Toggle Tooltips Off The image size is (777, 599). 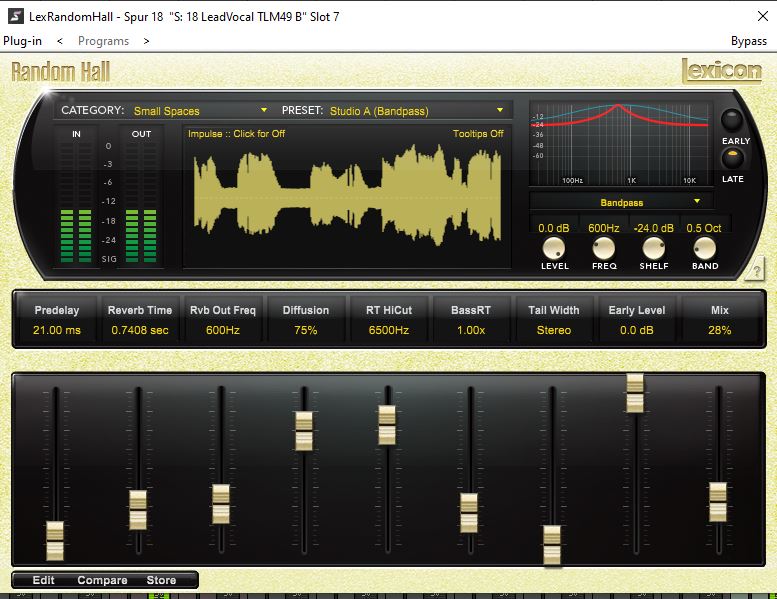click(478, 133)
